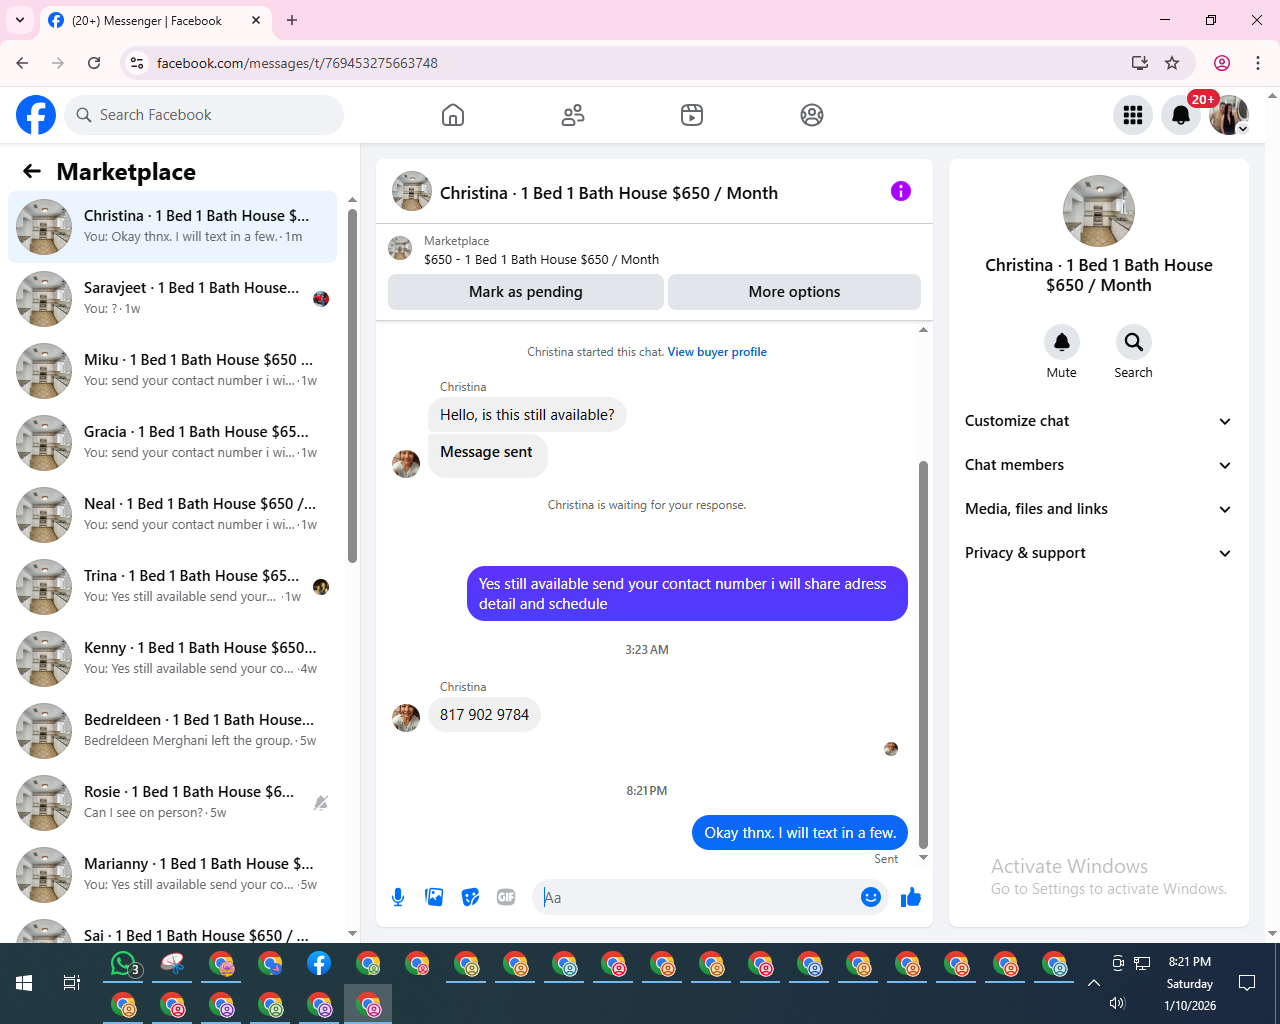Viewport: 1280px width, 1024px height.
Task: Click the chat messages scrollbar
Action: click(923, 655)
